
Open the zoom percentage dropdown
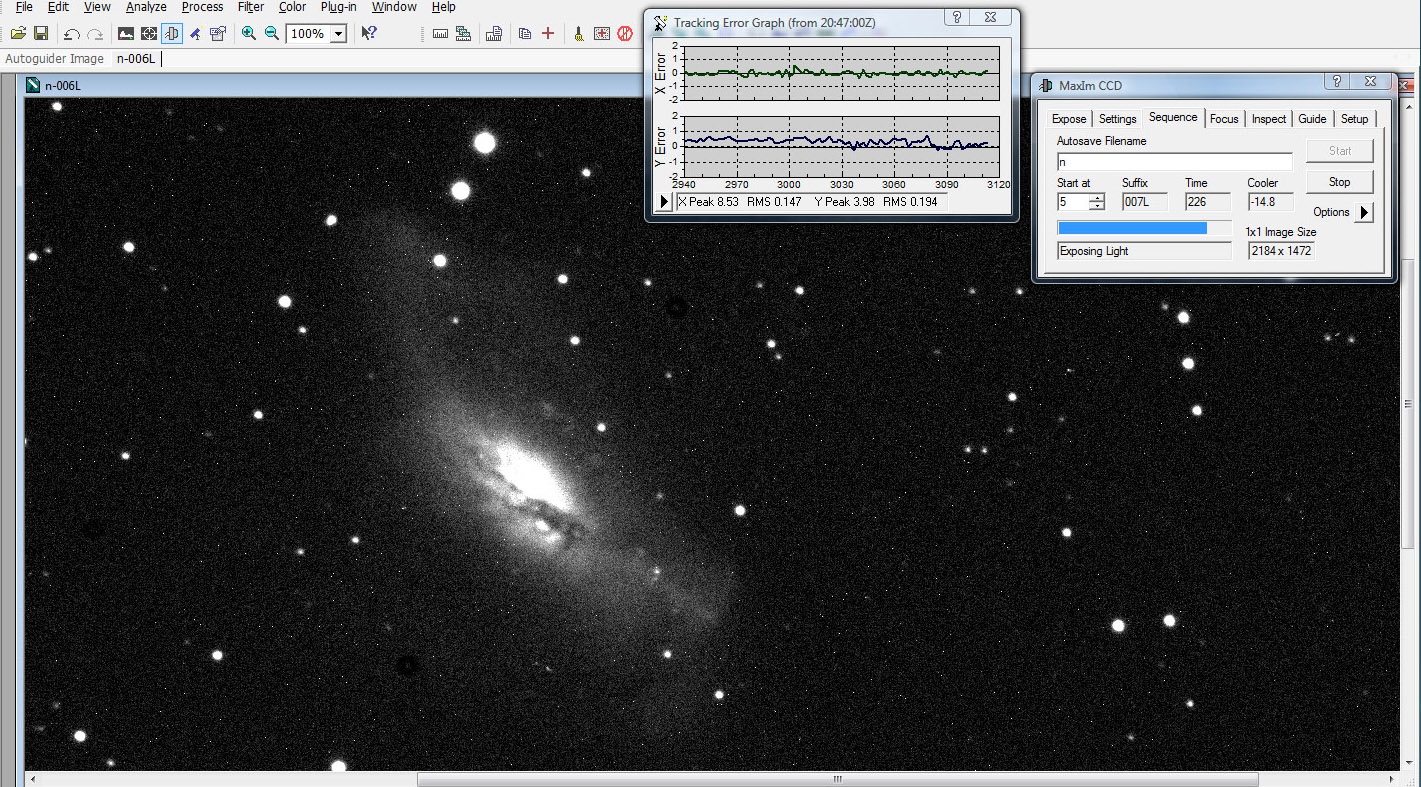[338, 34]
